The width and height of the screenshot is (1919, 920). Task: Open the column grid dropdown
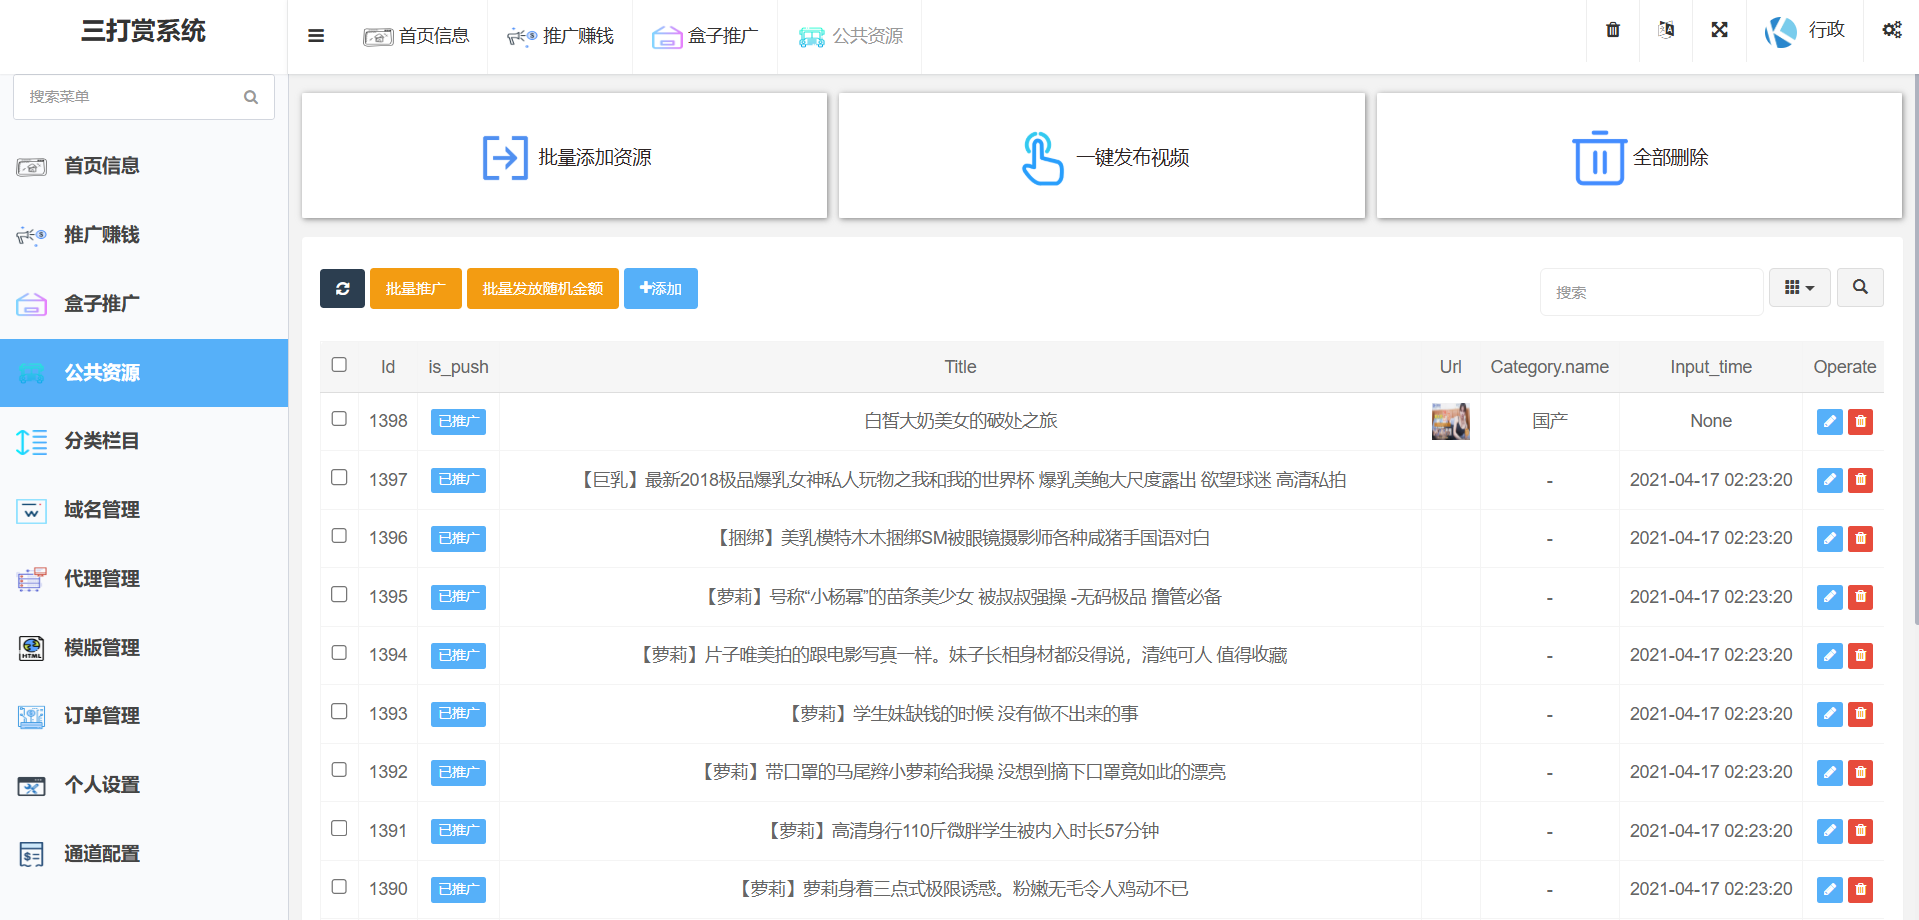coord(1799,288)
